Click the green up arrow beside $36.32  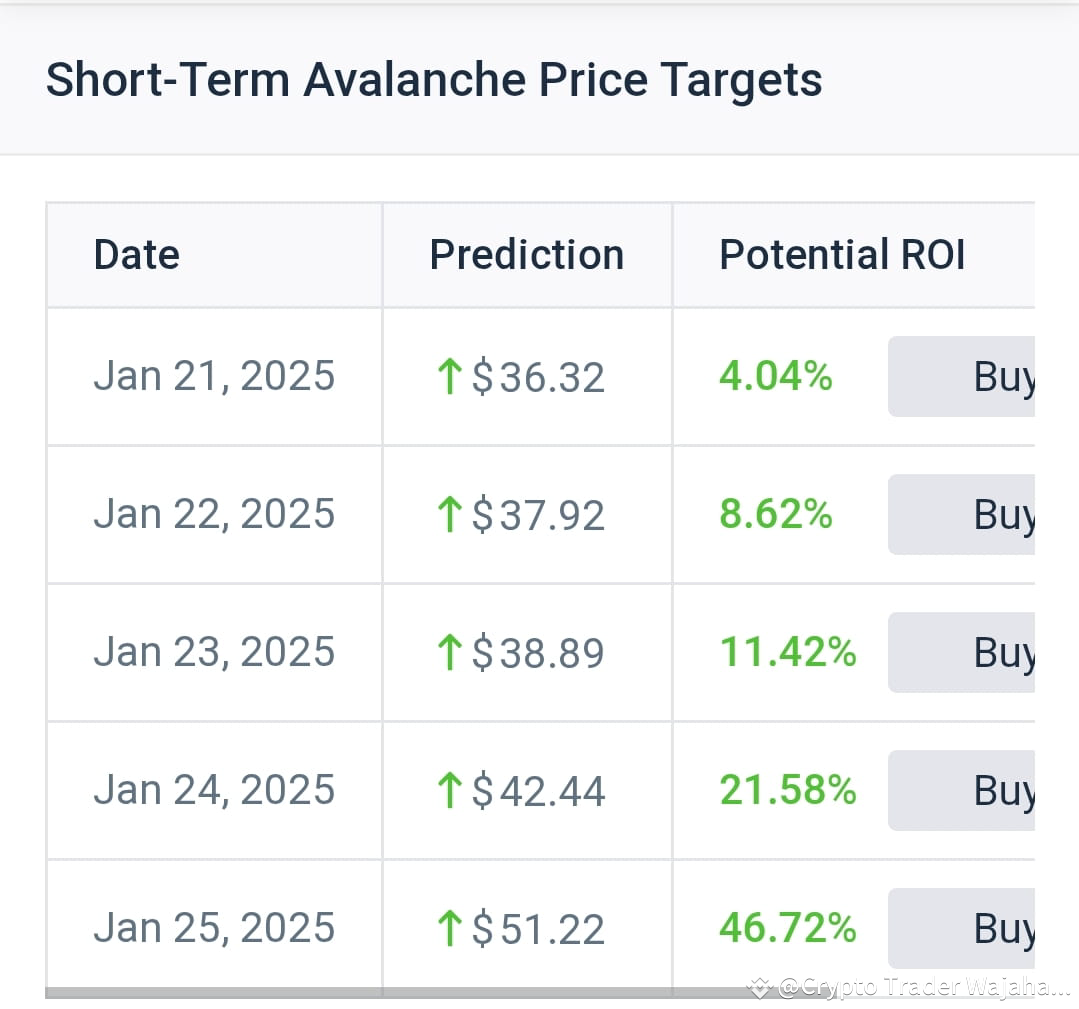449,377
